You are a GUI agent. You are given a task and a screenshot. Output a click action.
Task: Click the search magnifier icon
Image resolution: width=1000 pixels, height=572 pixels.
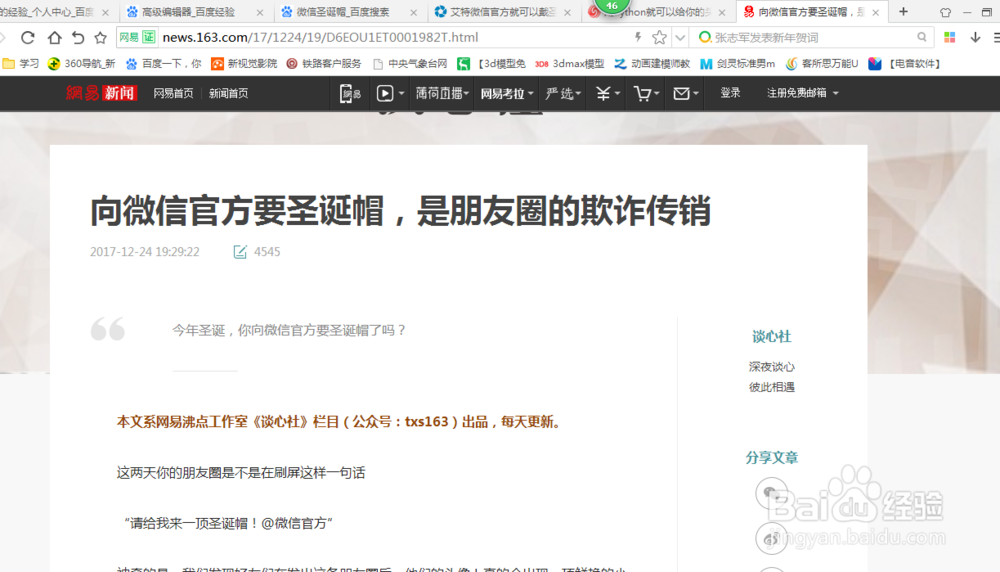922,38
